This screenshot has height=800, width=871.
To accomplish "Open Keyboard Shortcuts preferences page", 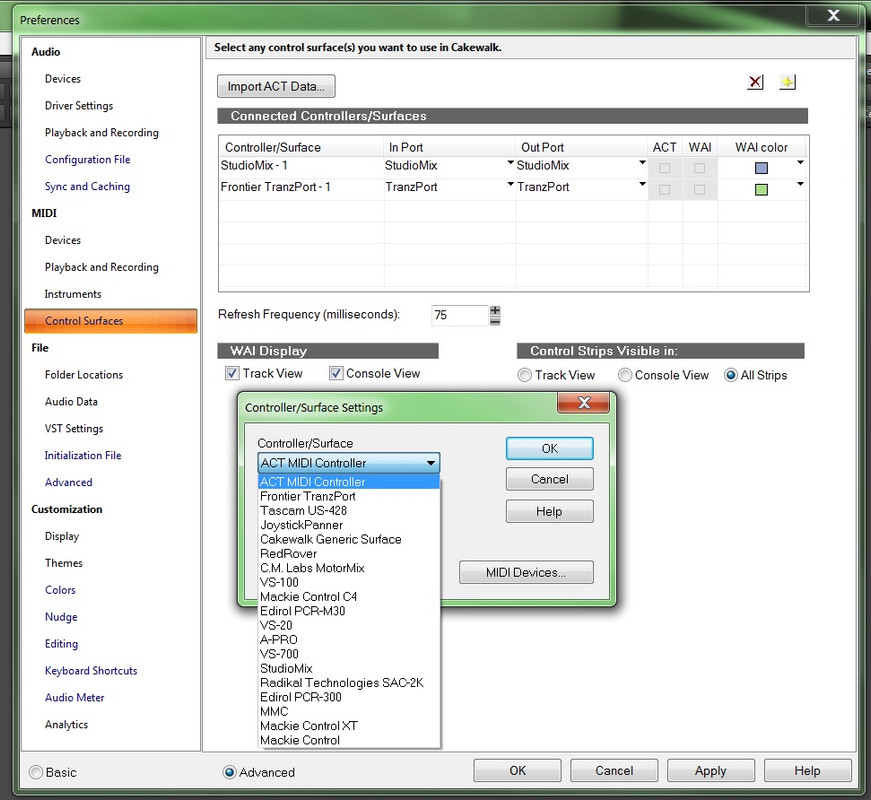I will (x=91, y=671).
